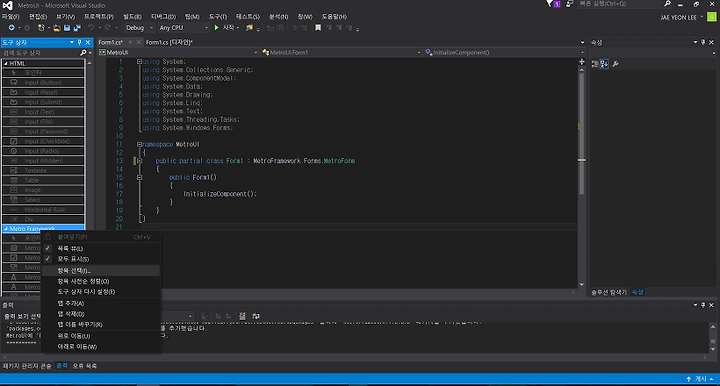
Task: Select 도구 상자 다시 설정(E) menu entry
Action: (101, 292)
